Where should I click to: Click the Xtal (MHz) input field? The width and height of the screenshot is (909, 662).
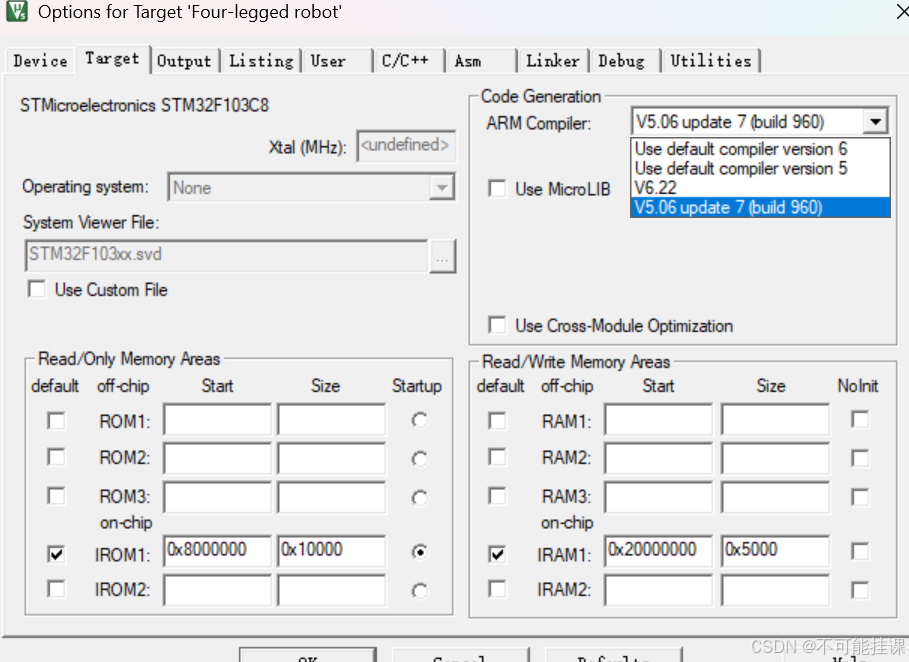click(406, 146)
